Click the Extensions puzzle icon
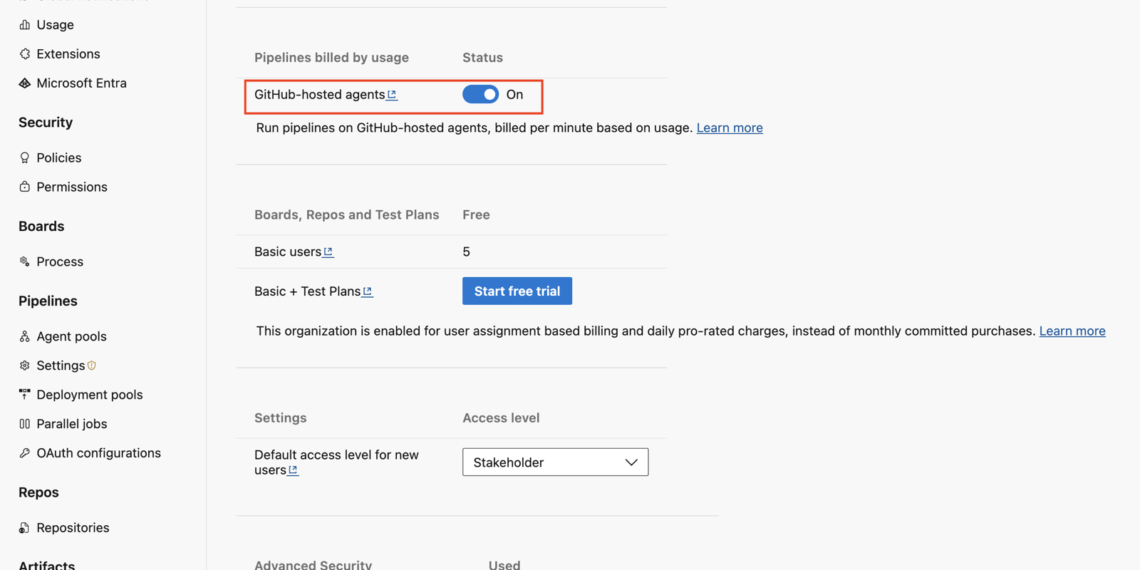The image size is (1140, 570). pyautogui.click(x=25, y=54)
